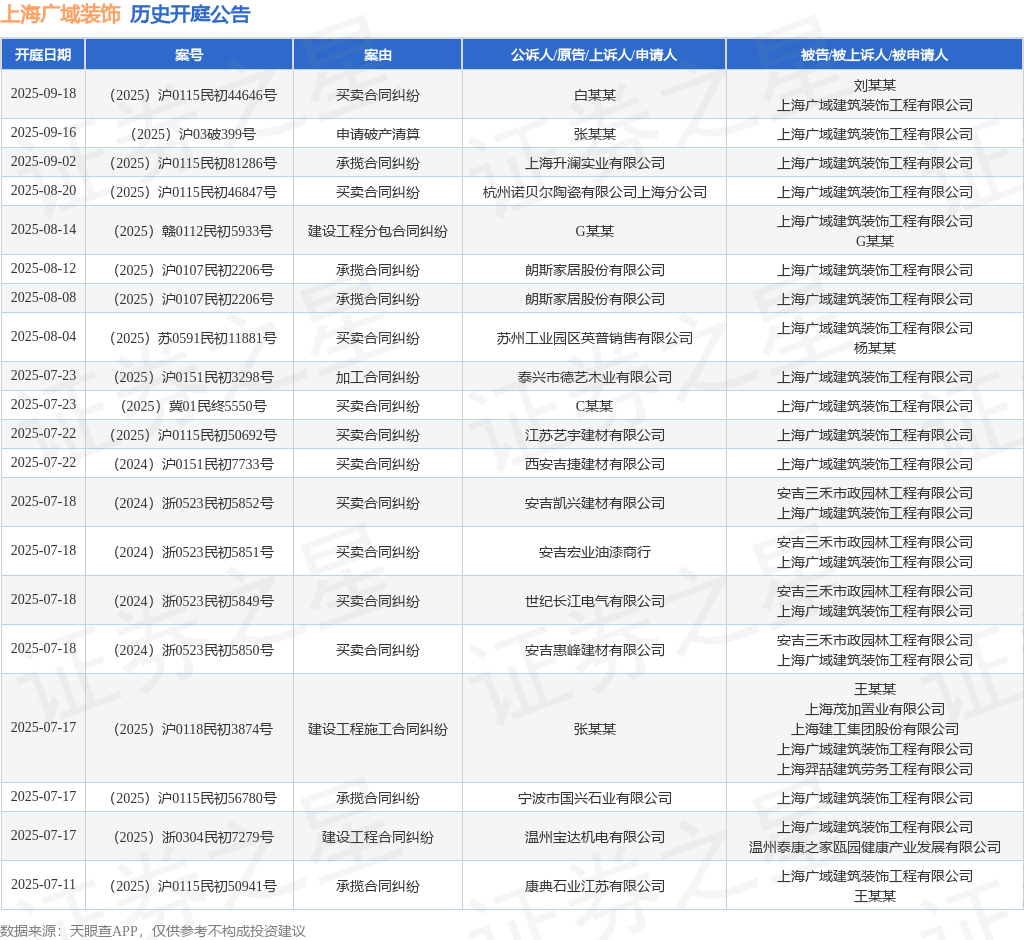The height and width of the screenshot is (940, 1024).
Task: Select case number 冀01民终5550号
Action: coord(193,406)
